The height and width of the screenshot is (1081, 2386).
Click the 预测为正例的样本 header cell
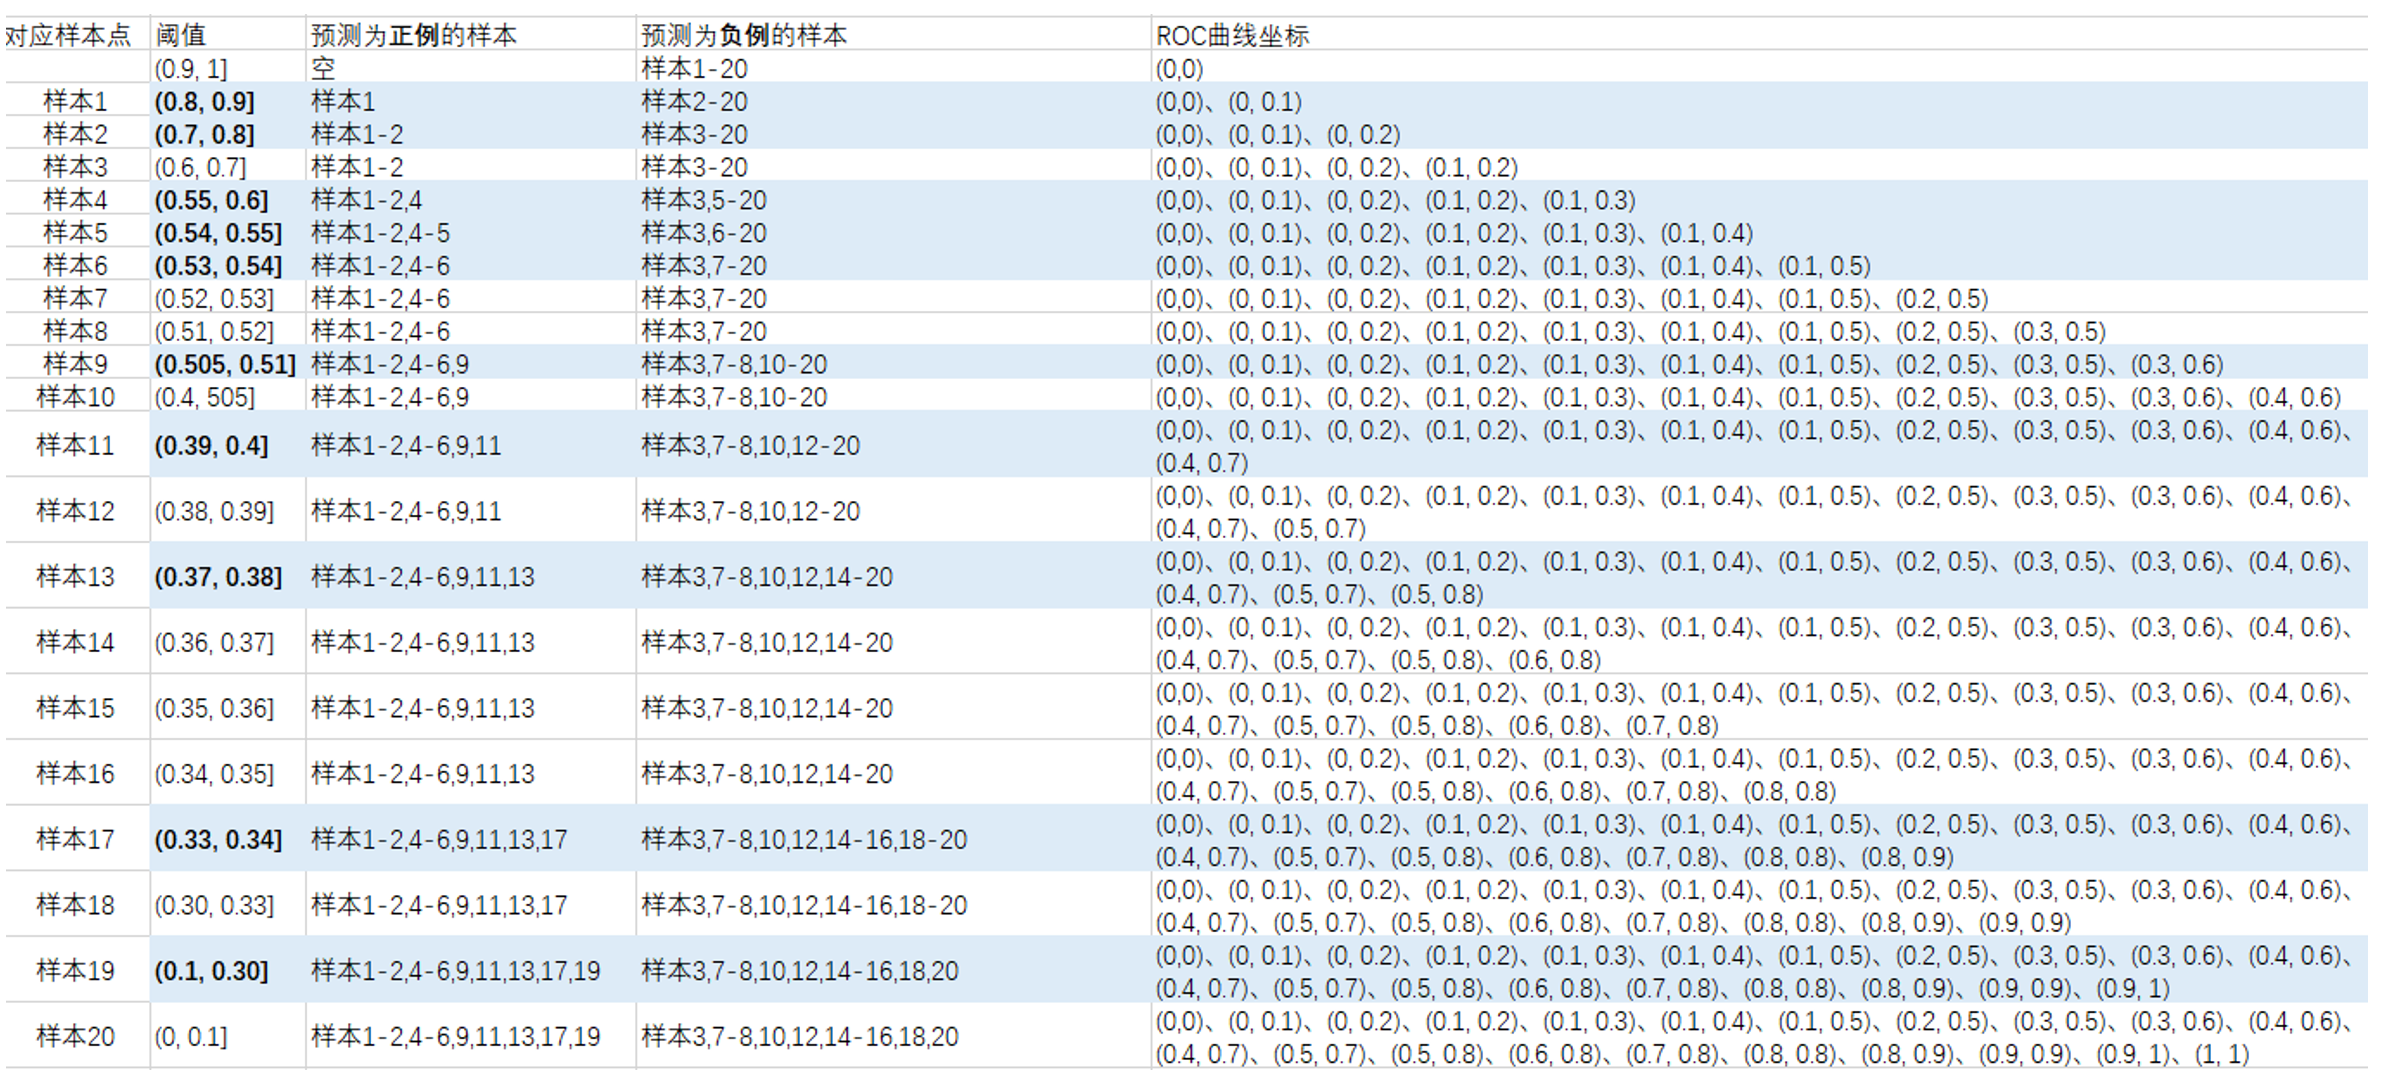[414, 36]
